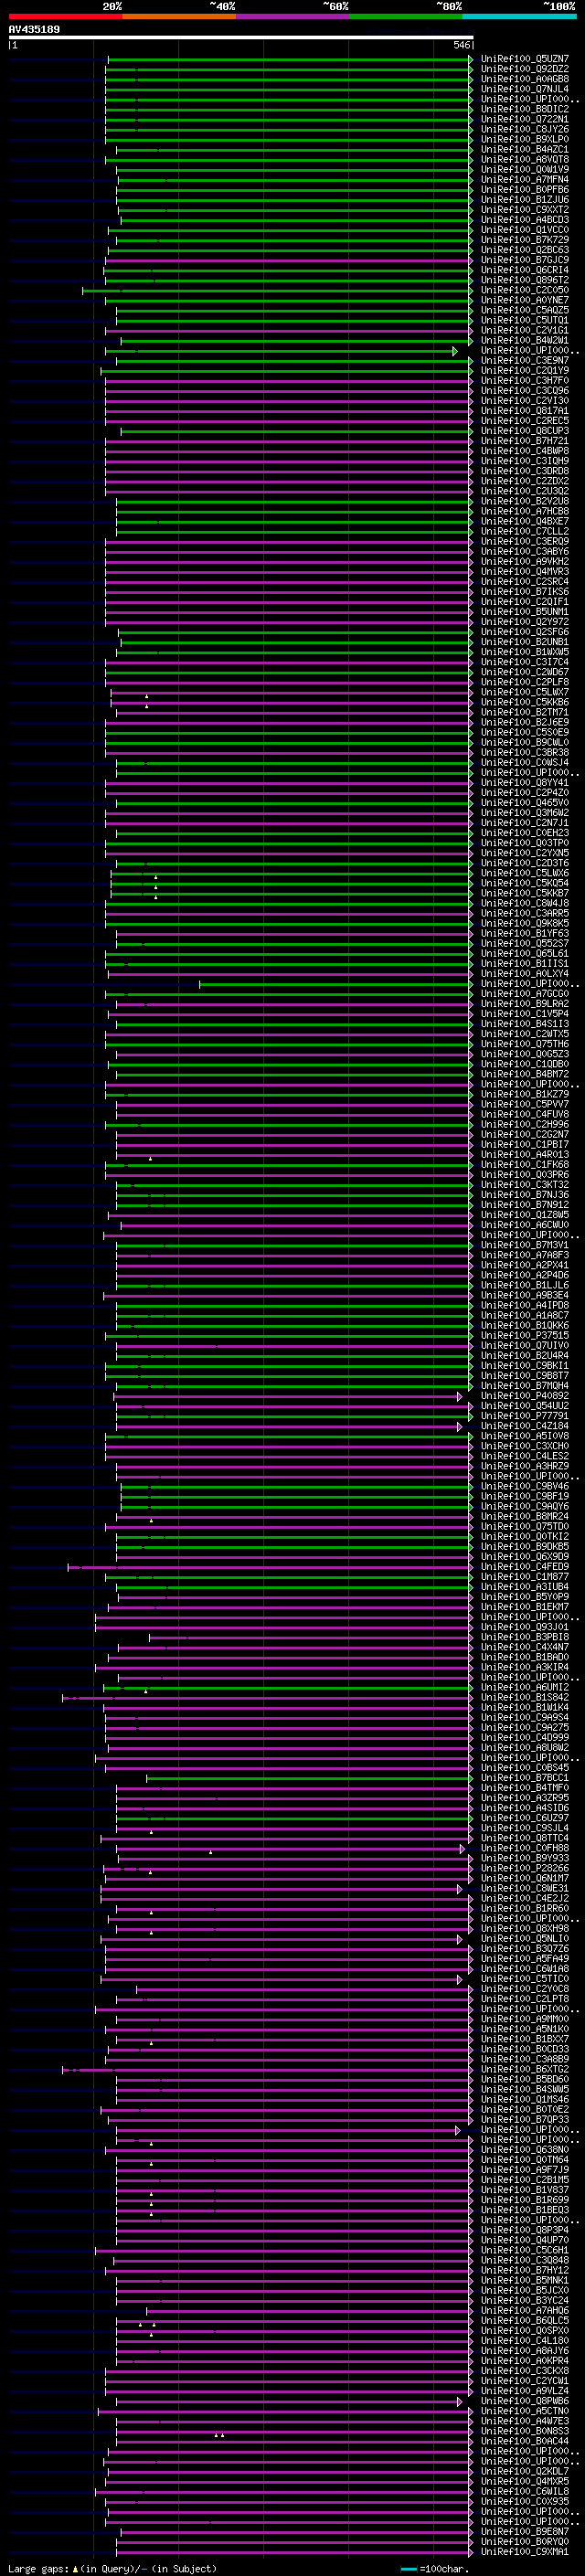Click the purple ~60% identity legend bar
The image size is (585, 2576).
[293, 16]
